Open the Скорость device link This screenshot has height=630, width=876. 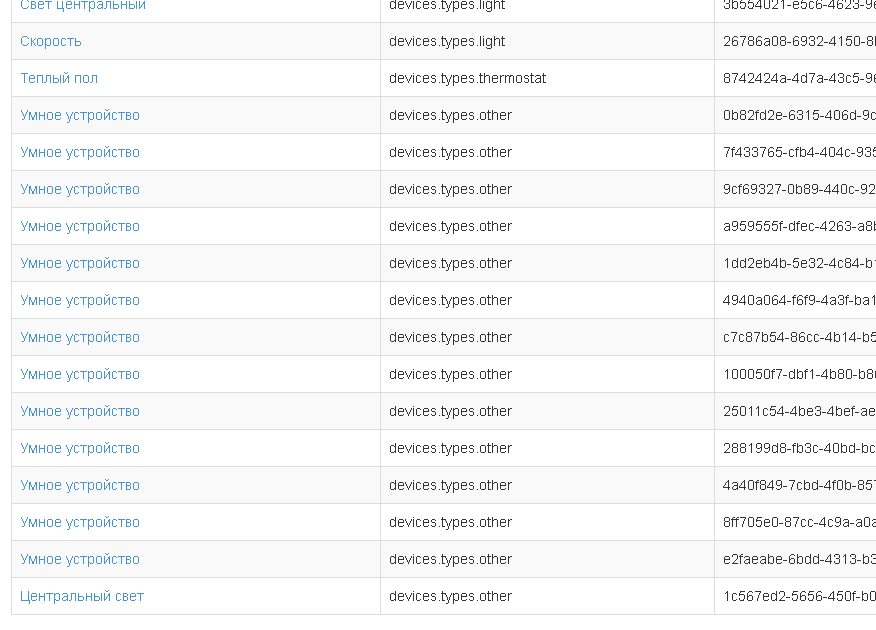pos(51,41)
